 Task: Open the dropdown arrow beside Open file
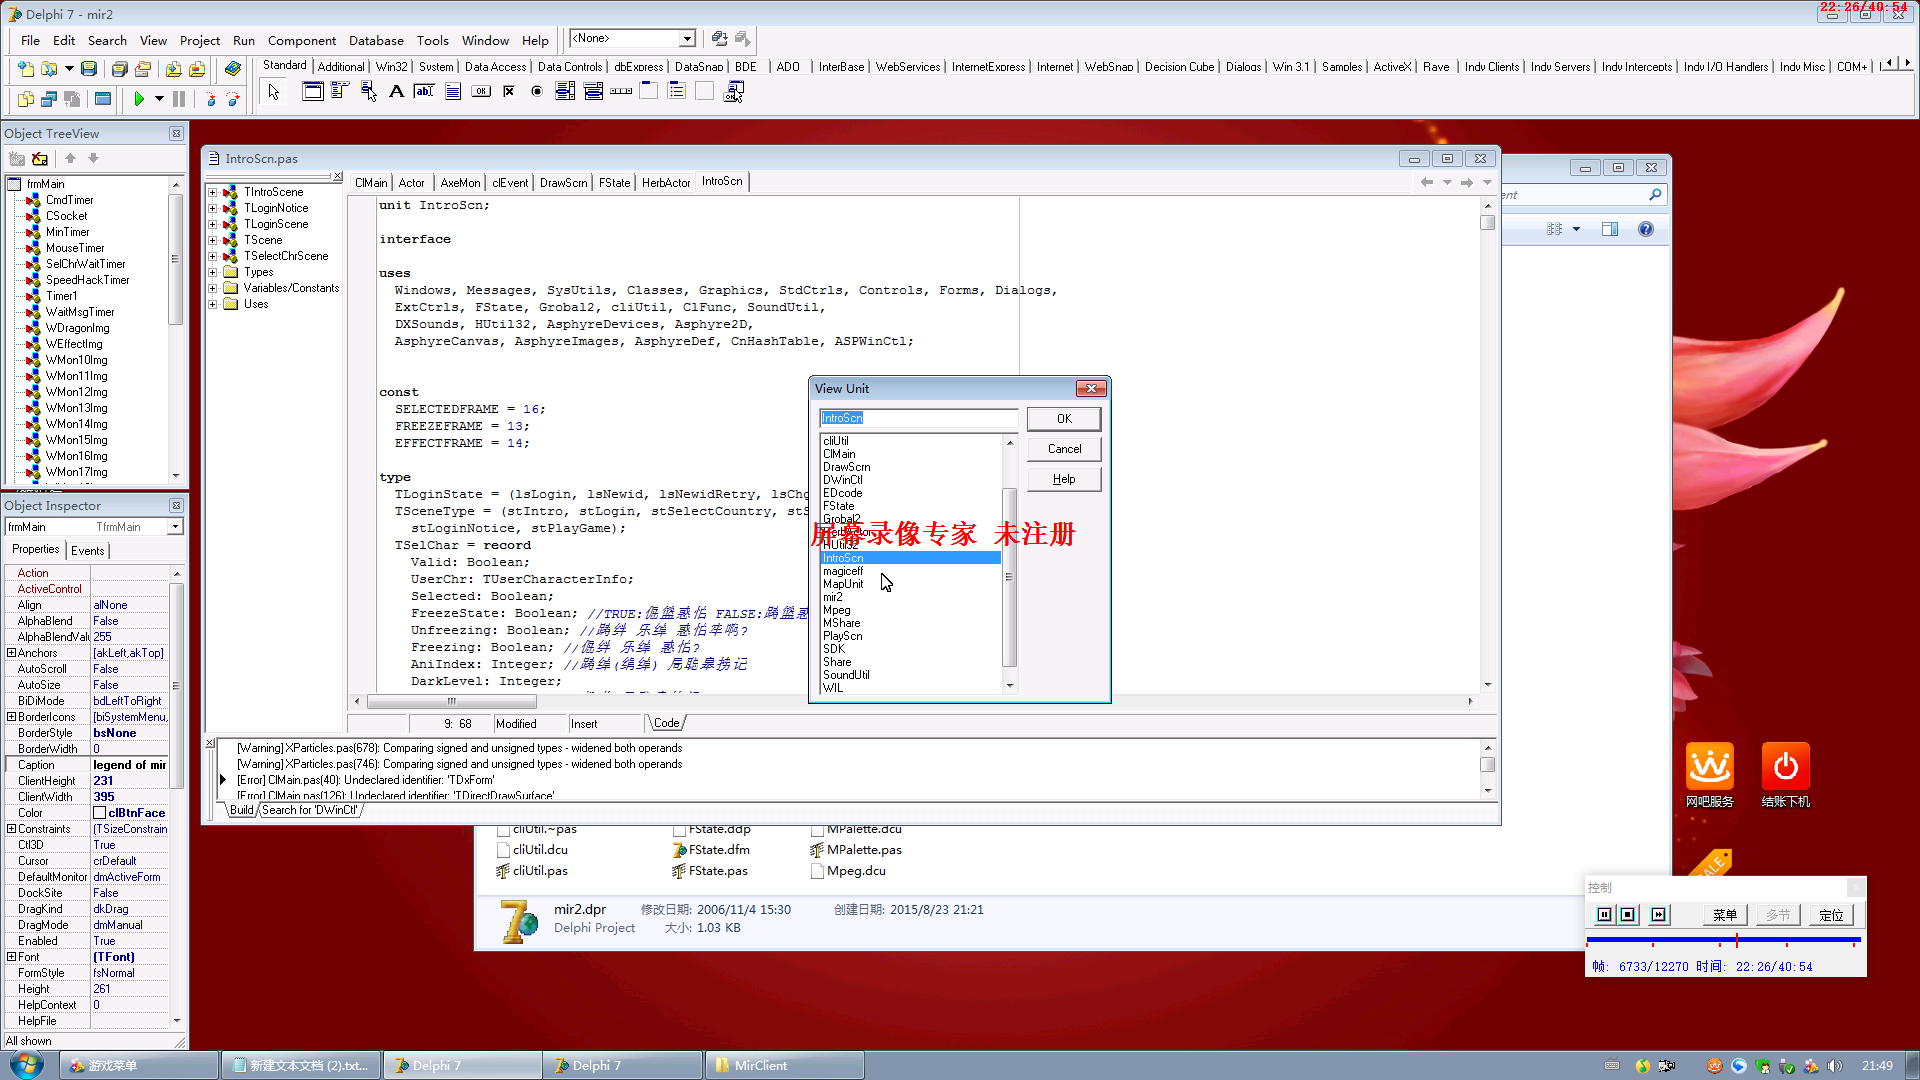click(x=69, y=69)
